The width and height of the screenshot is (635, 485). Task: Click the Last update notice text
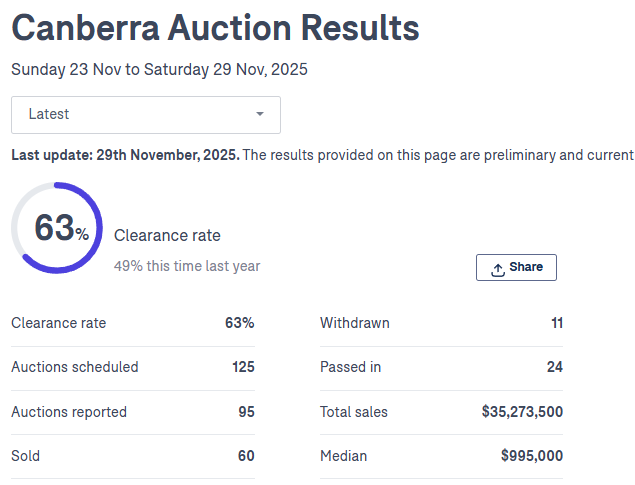322,155
